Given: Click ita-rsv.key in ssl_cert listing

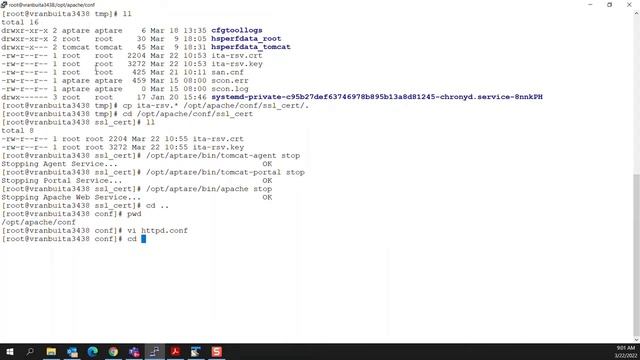Looking at the screenshot, I should coord(218,147).
